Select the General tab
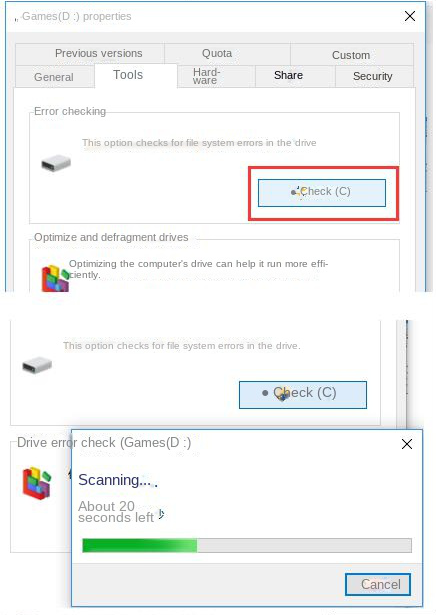 (54, 77)
